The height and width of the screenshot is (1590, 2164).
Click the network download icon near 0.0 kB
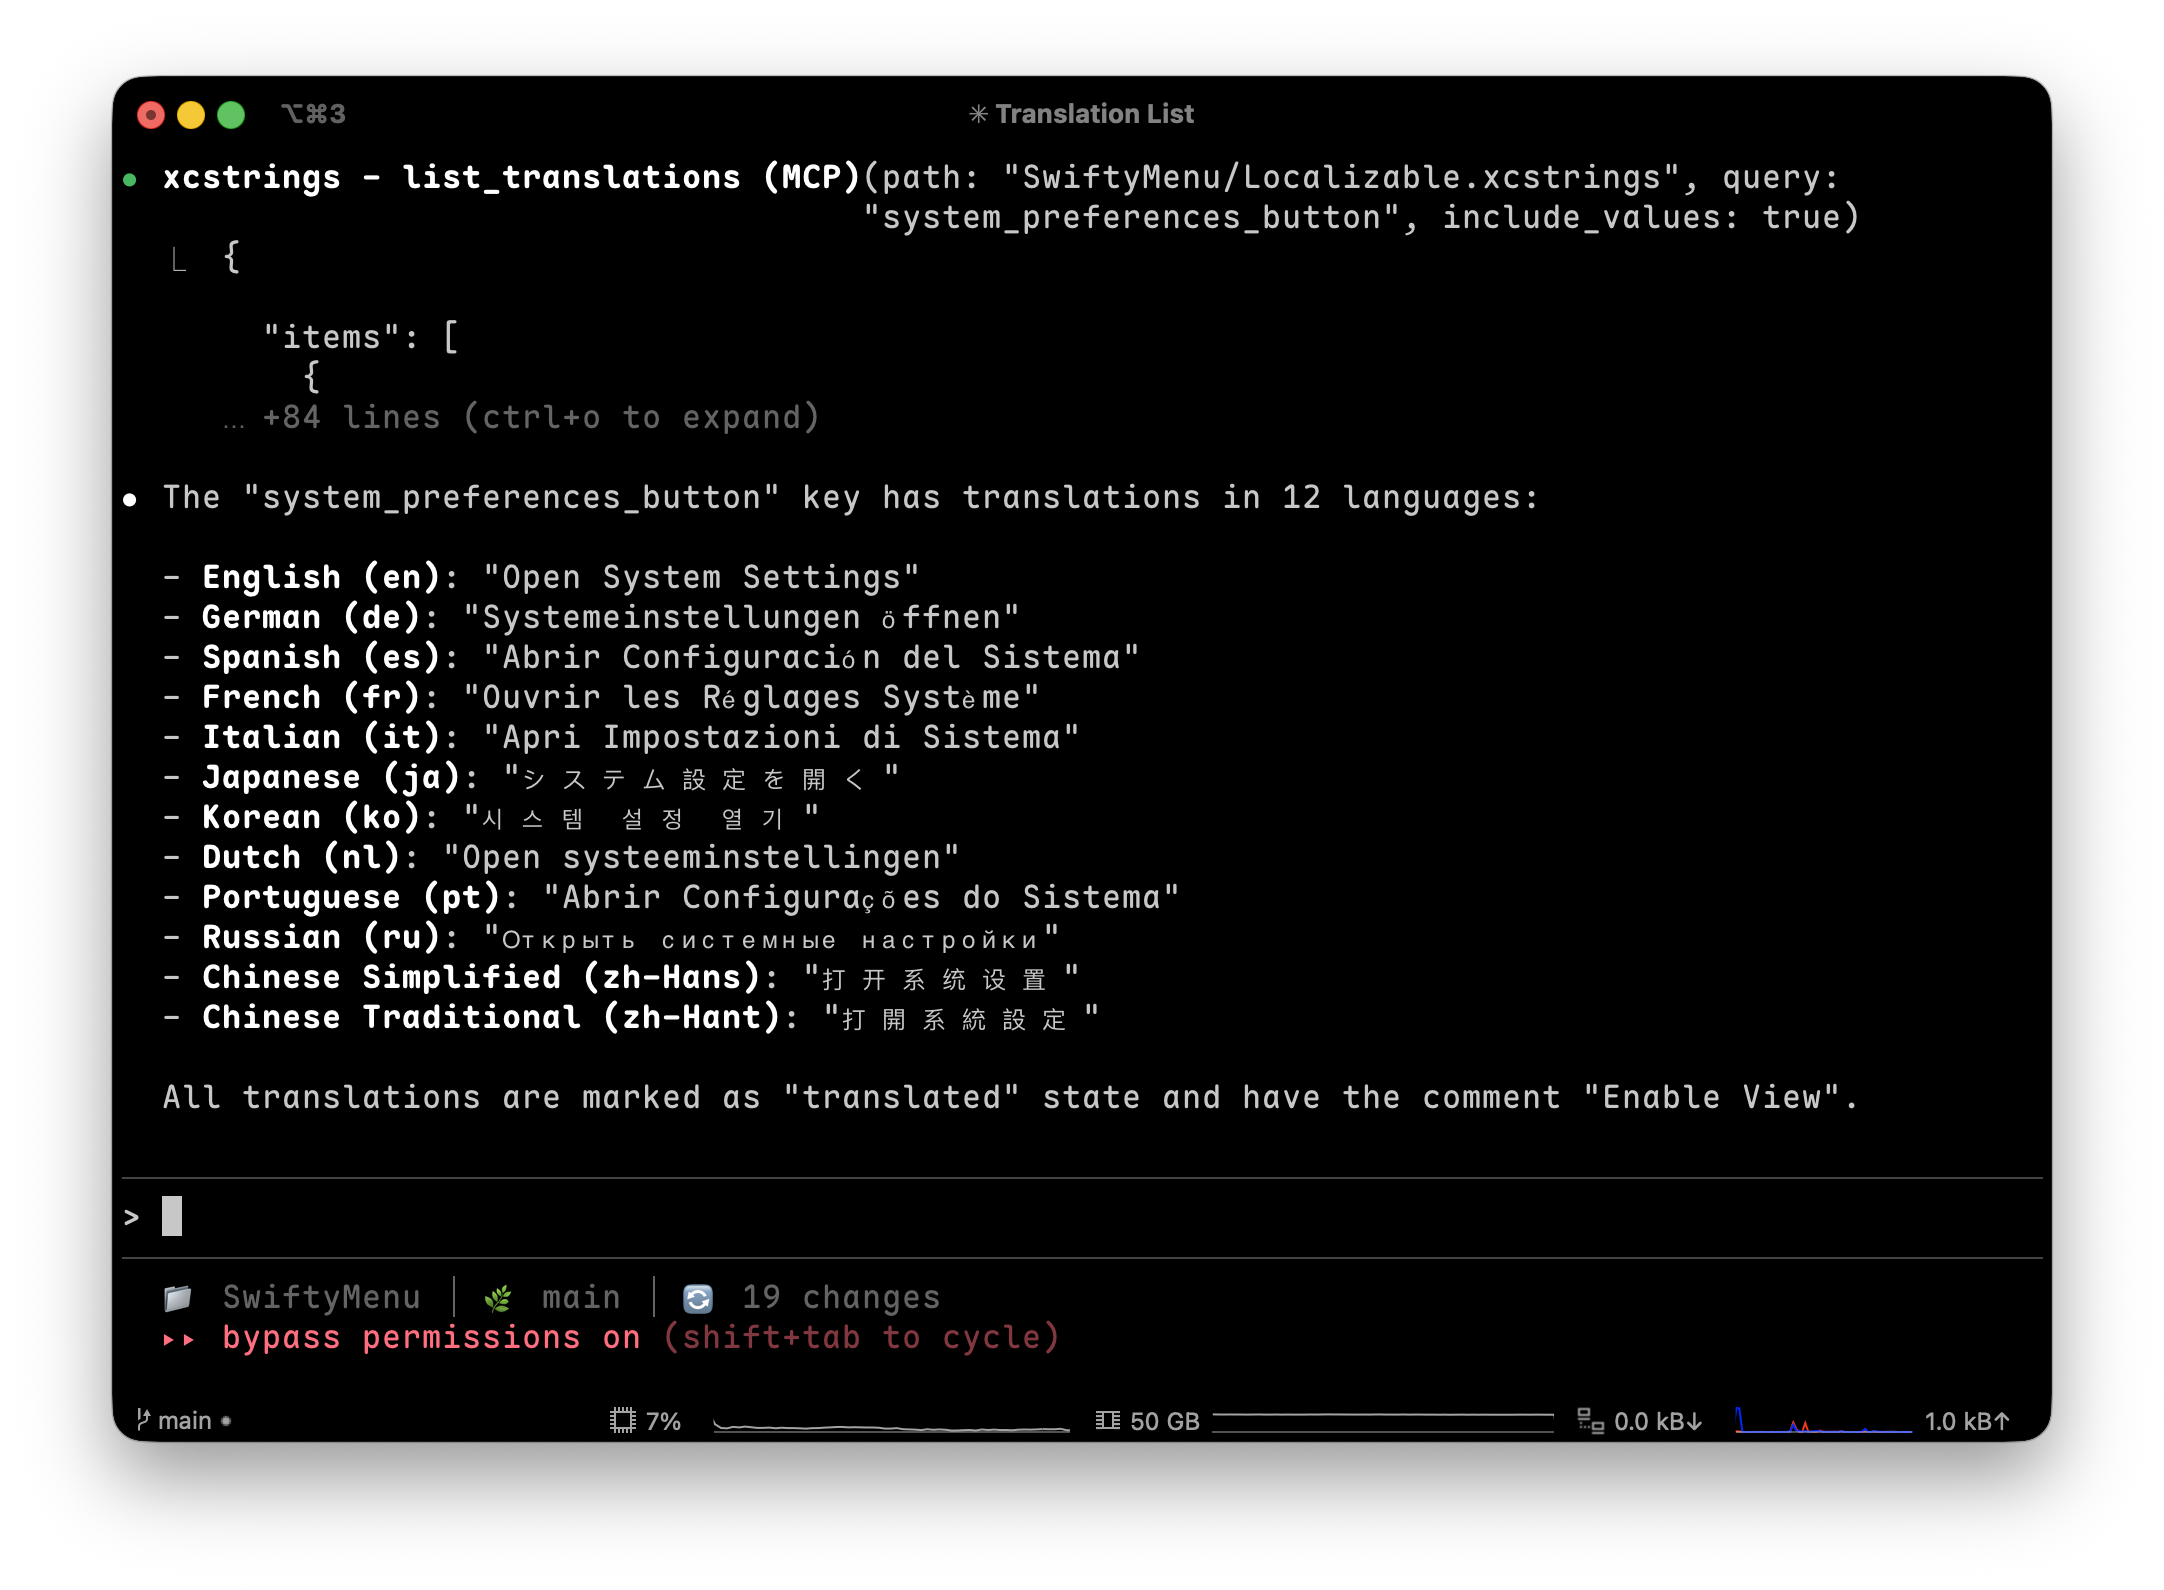click(x=1589, y=1420)
